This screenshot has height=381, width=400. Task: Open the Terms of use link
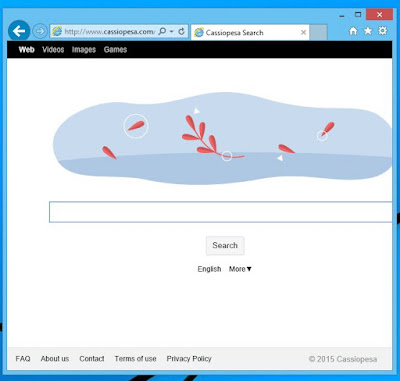click(135, 359)
